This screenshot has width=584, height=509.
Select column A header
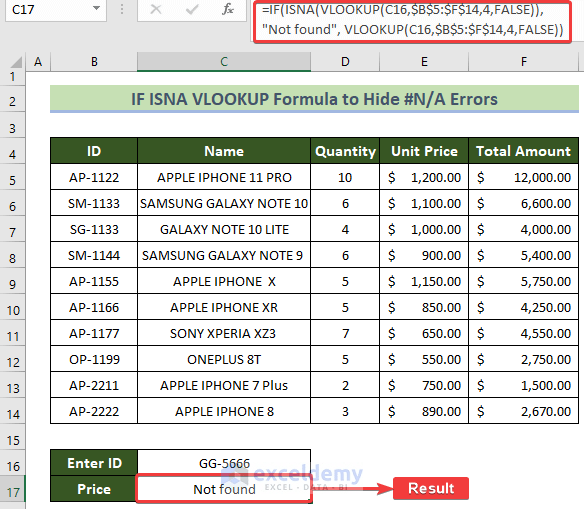click(38, 61)
